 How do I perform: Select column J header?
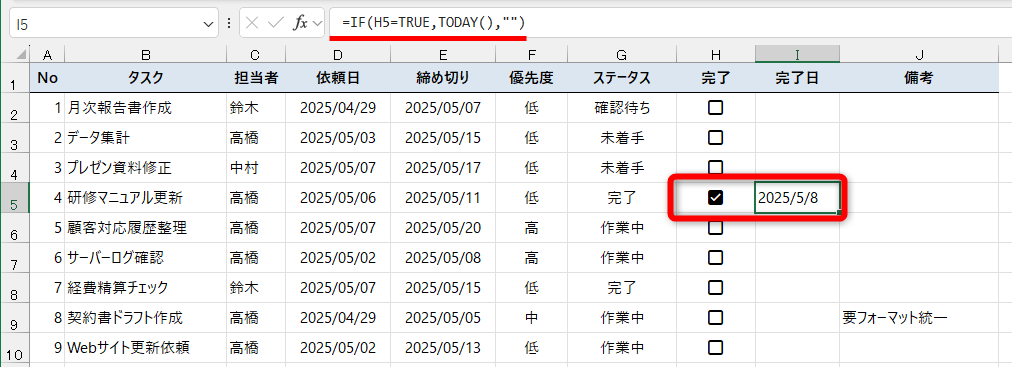919,54
